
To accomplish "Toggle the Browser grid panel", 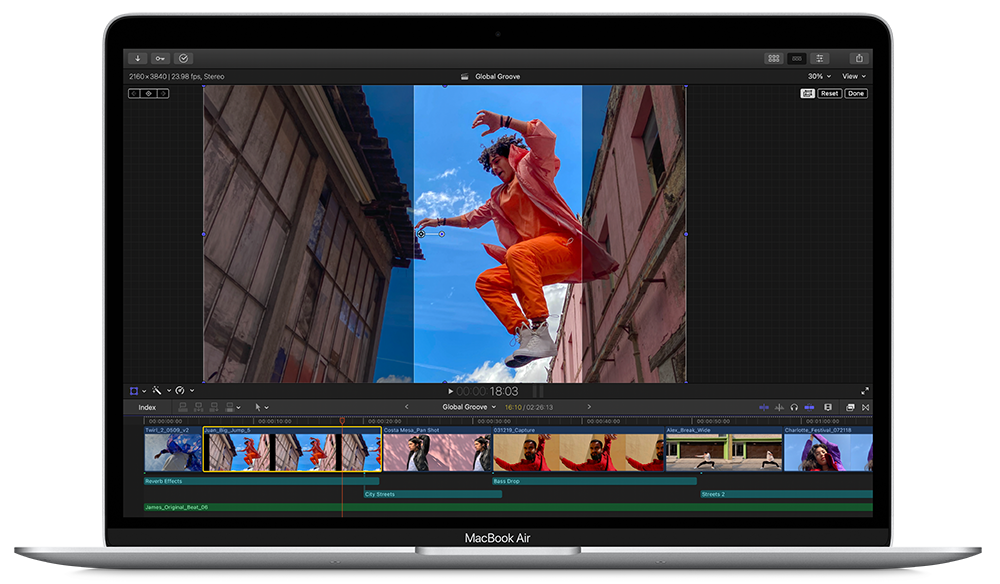I will pos(774,58).
